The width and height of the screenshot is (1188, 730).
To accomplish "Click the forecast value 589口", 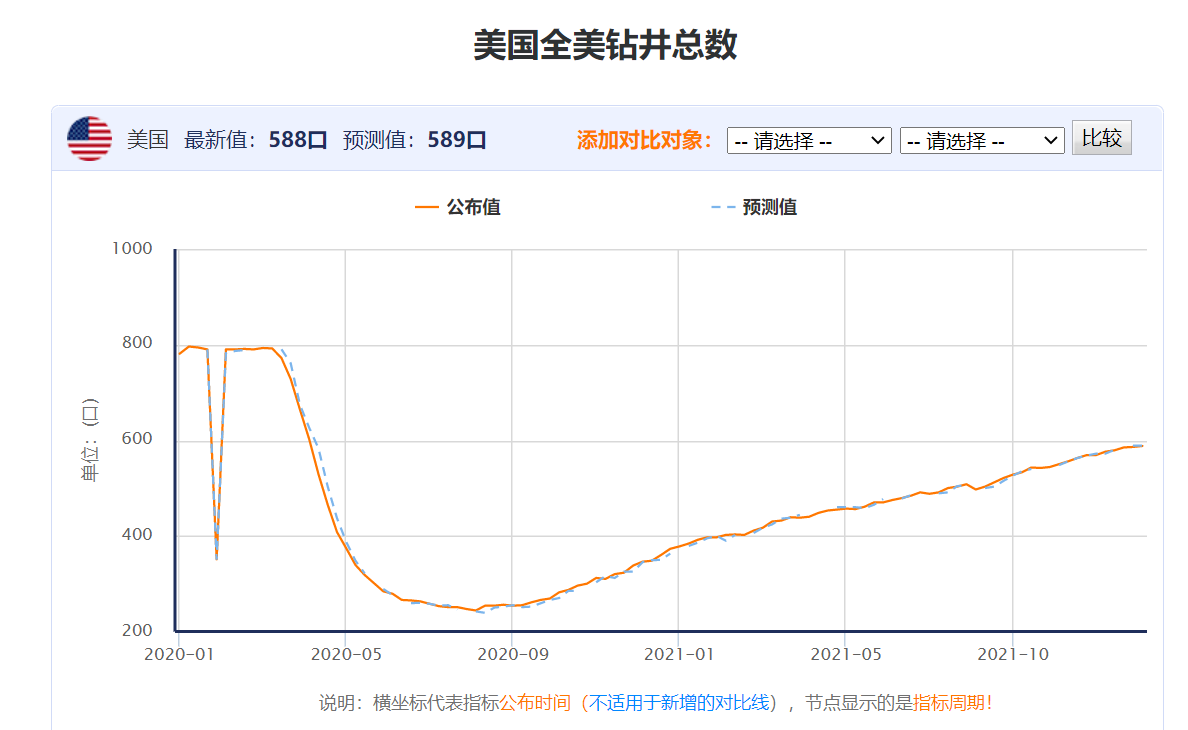I will click(456, 140).
